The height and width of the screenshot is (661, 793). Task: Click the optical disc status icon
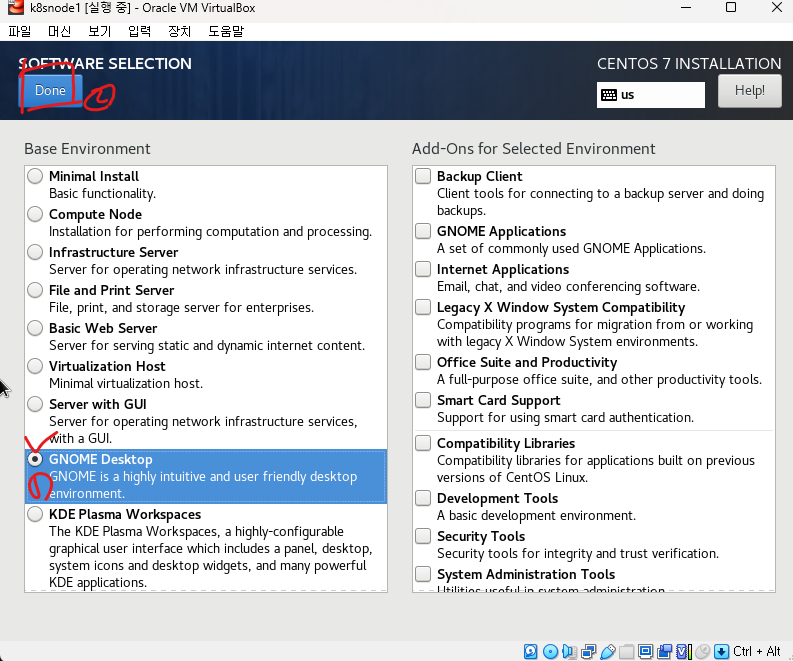[x=550, y=651]
